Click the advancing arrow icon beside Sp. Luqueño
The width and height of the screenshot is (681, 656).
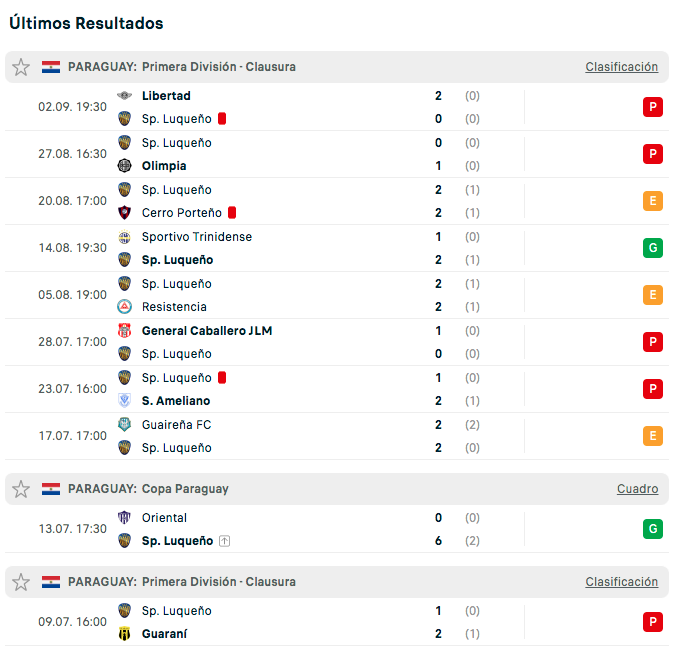[x=225, y=541]
